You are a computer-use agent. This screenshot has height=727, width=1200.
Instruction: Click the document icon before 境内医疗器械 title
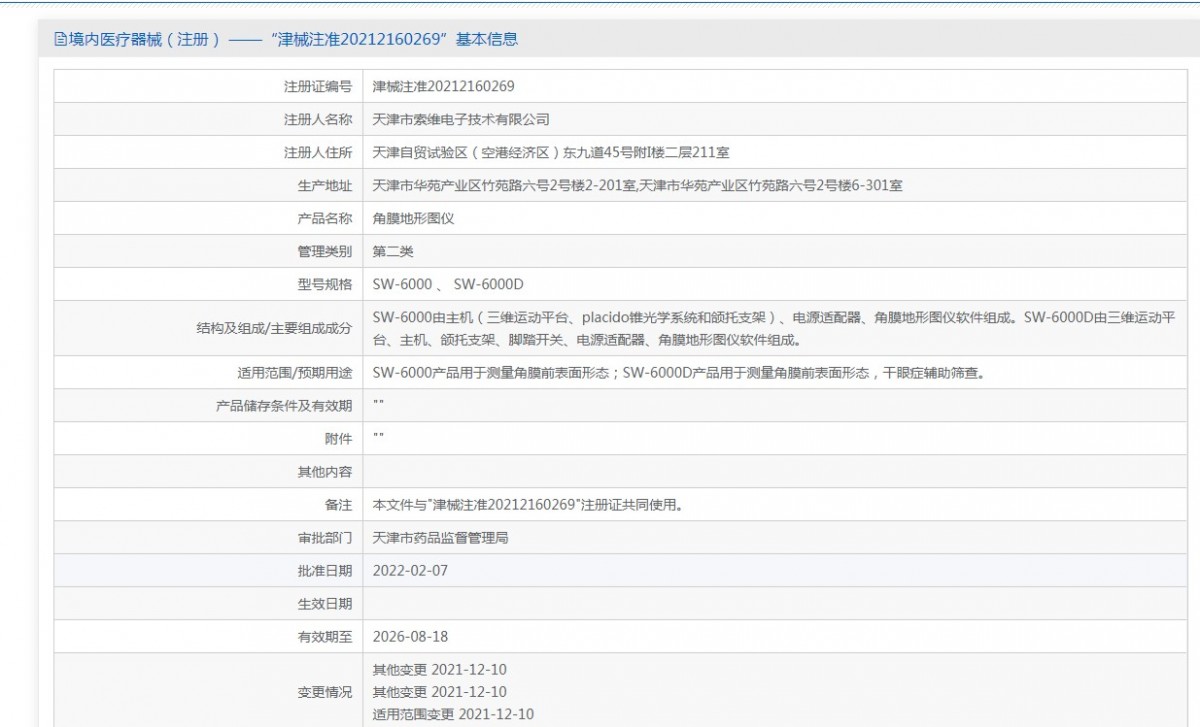(x=60, y=40)
